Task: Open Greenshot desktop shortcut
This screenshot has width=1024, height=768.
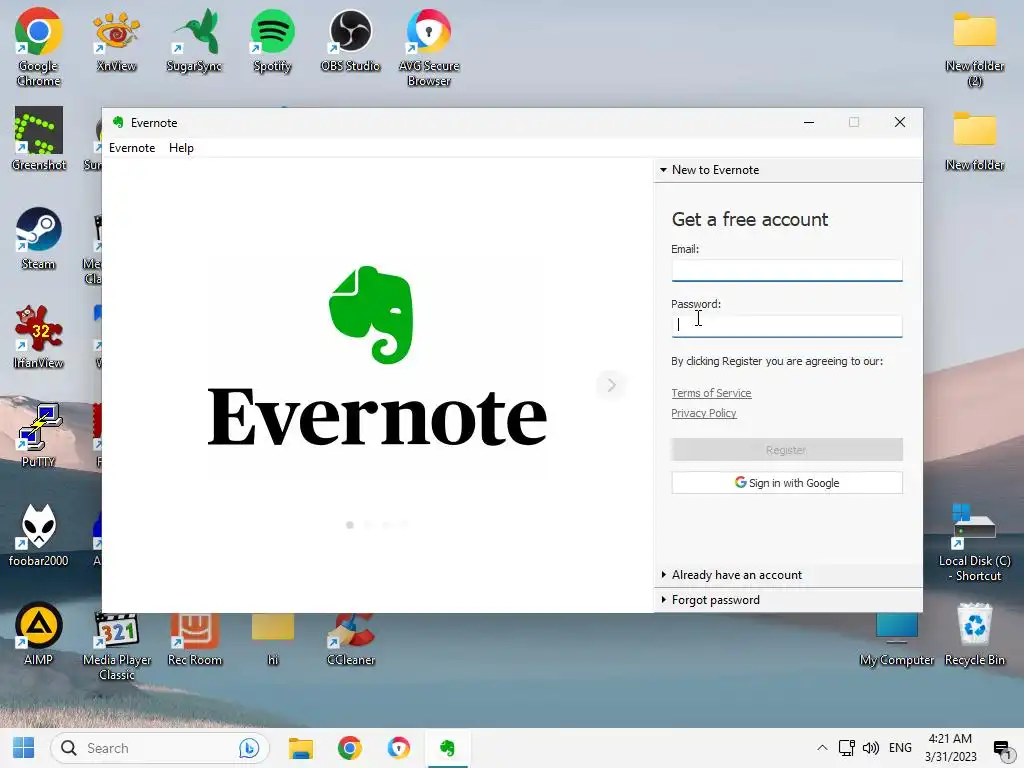Action: coord(39,139)
